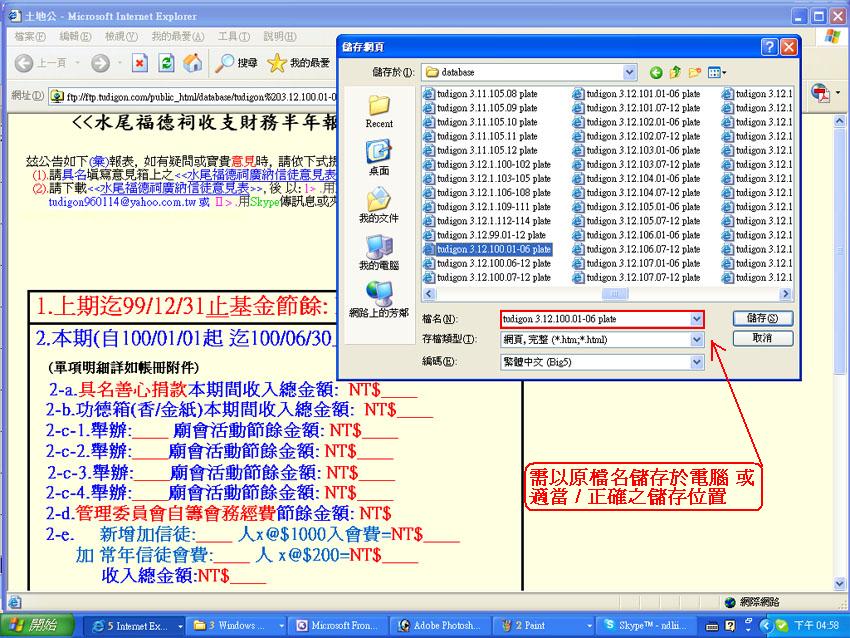Expand the 存檔類型 file type dropdown

click(x=697, y=339)
